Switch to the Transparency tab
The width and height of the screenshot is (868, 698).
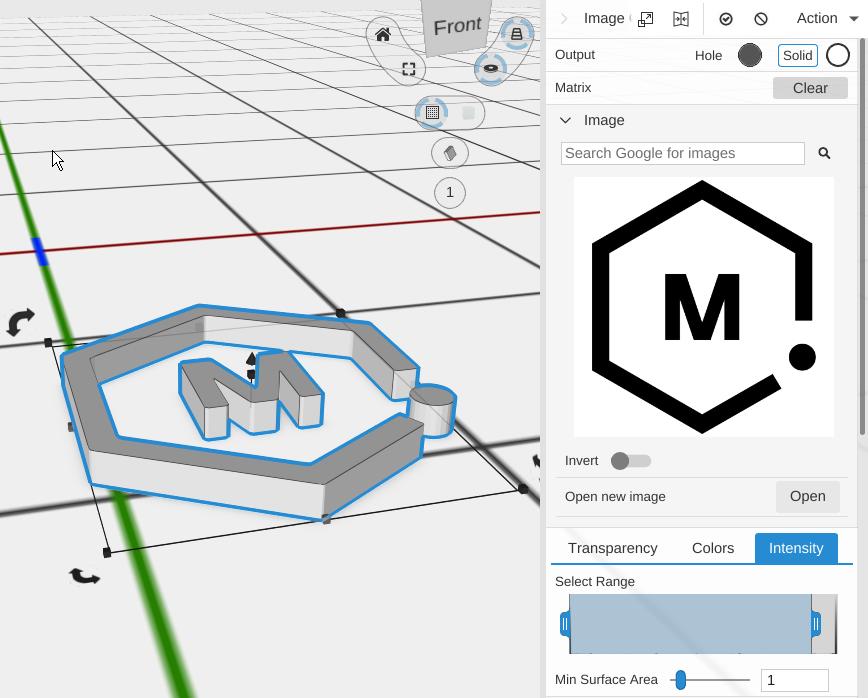(612, 548)
